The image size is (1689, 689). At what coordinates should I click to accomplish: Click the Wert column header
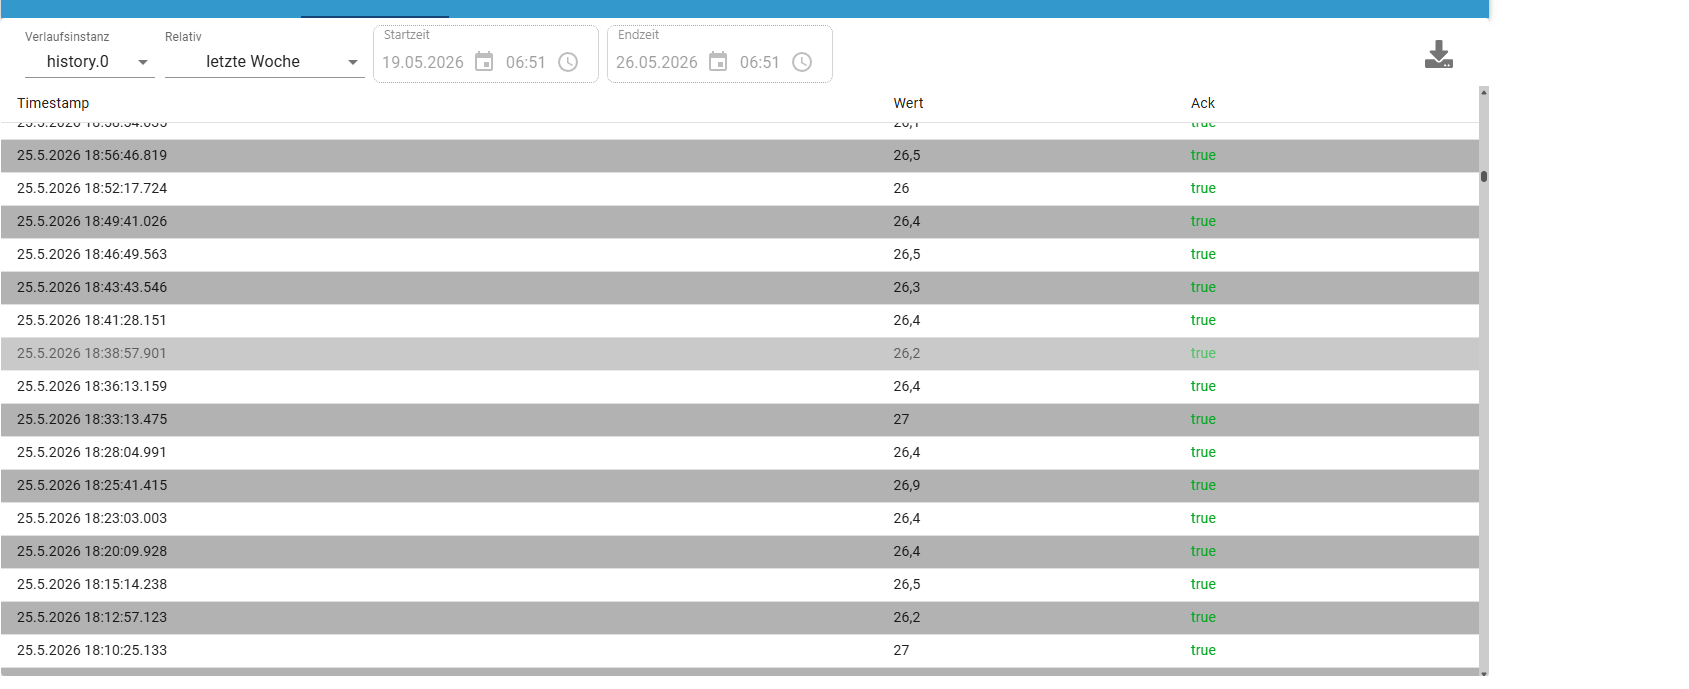[908, 103]
